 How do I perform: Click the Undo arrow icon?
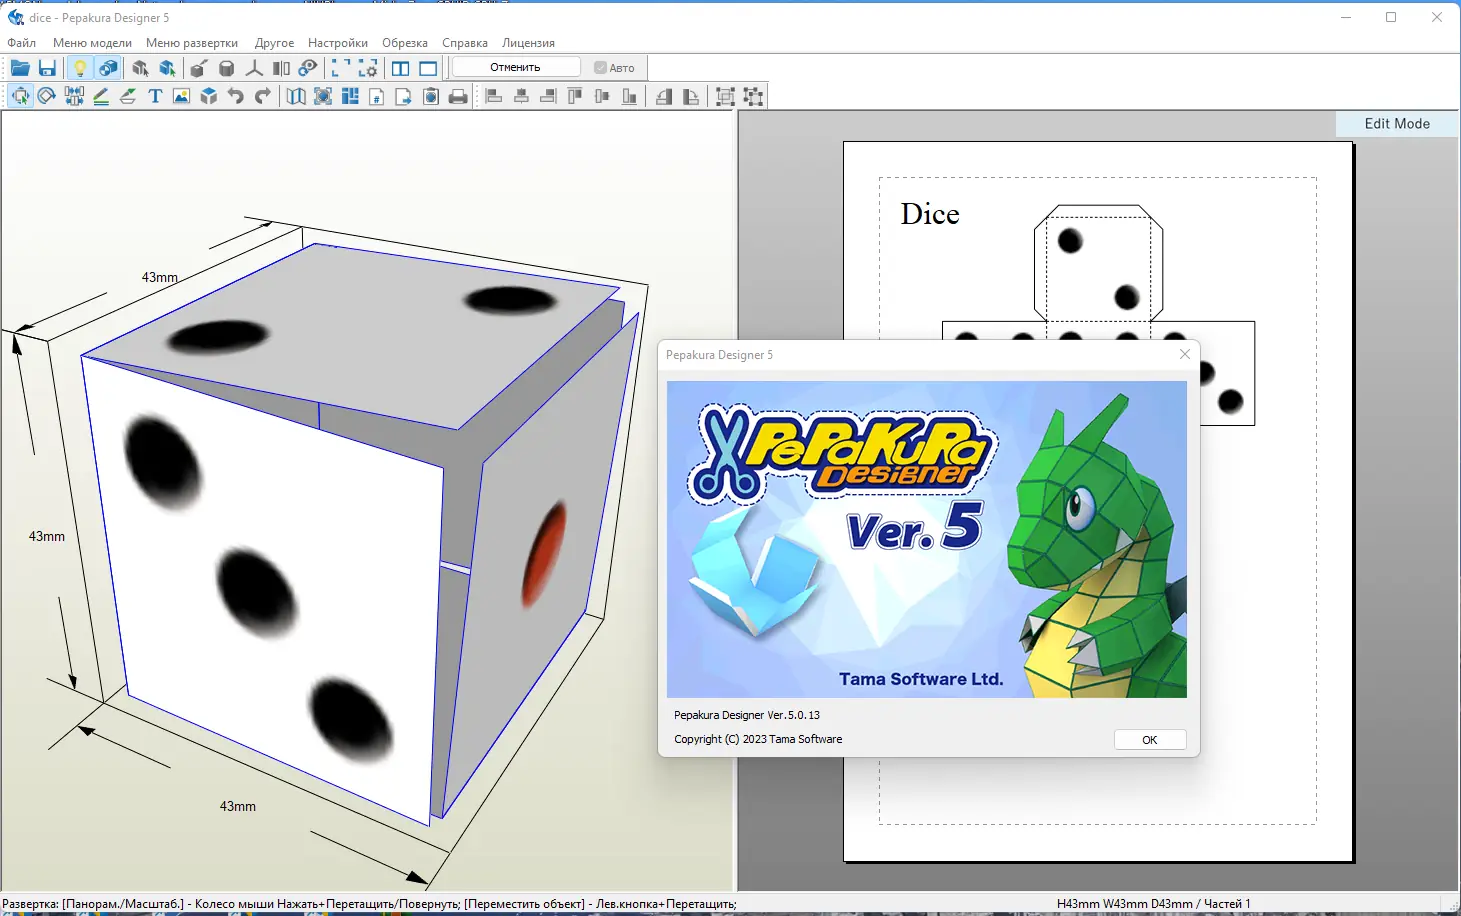[236, 96]
